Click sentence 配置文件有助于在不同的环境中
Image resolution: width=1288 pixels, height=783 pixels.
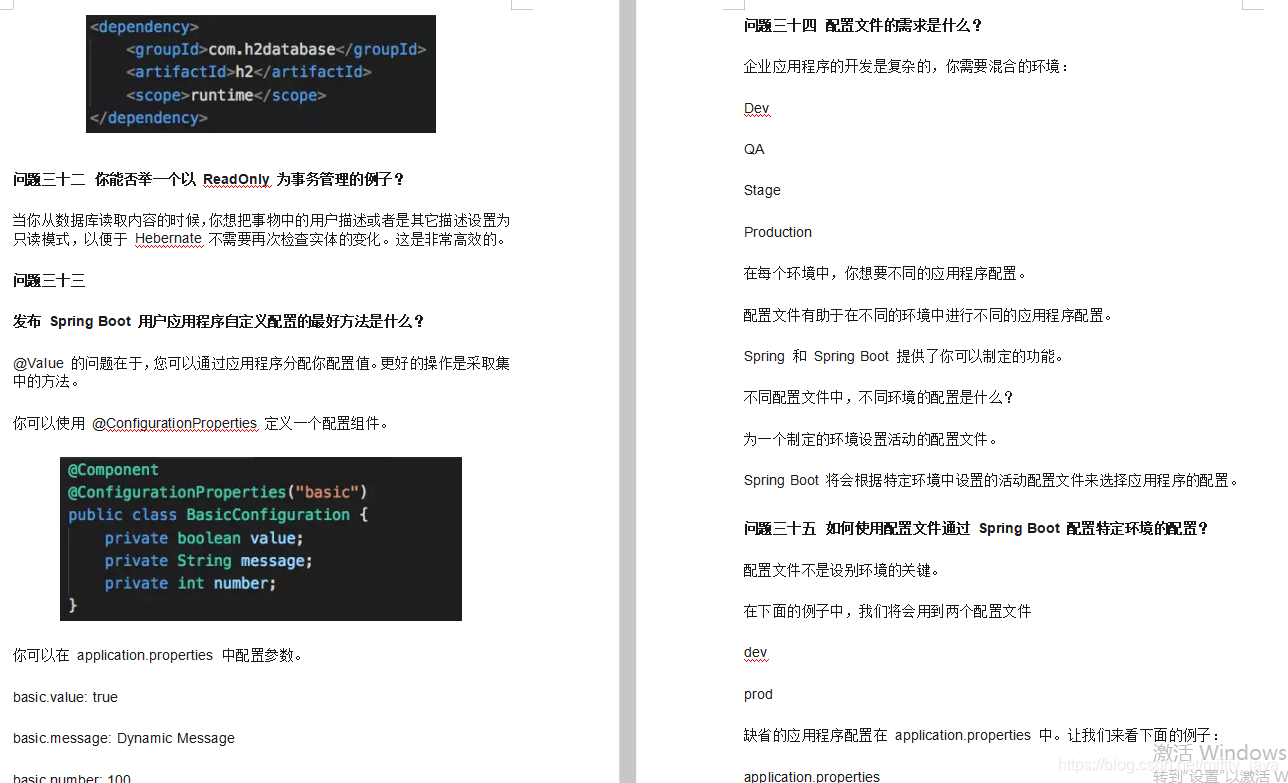(x=928, y=316)
